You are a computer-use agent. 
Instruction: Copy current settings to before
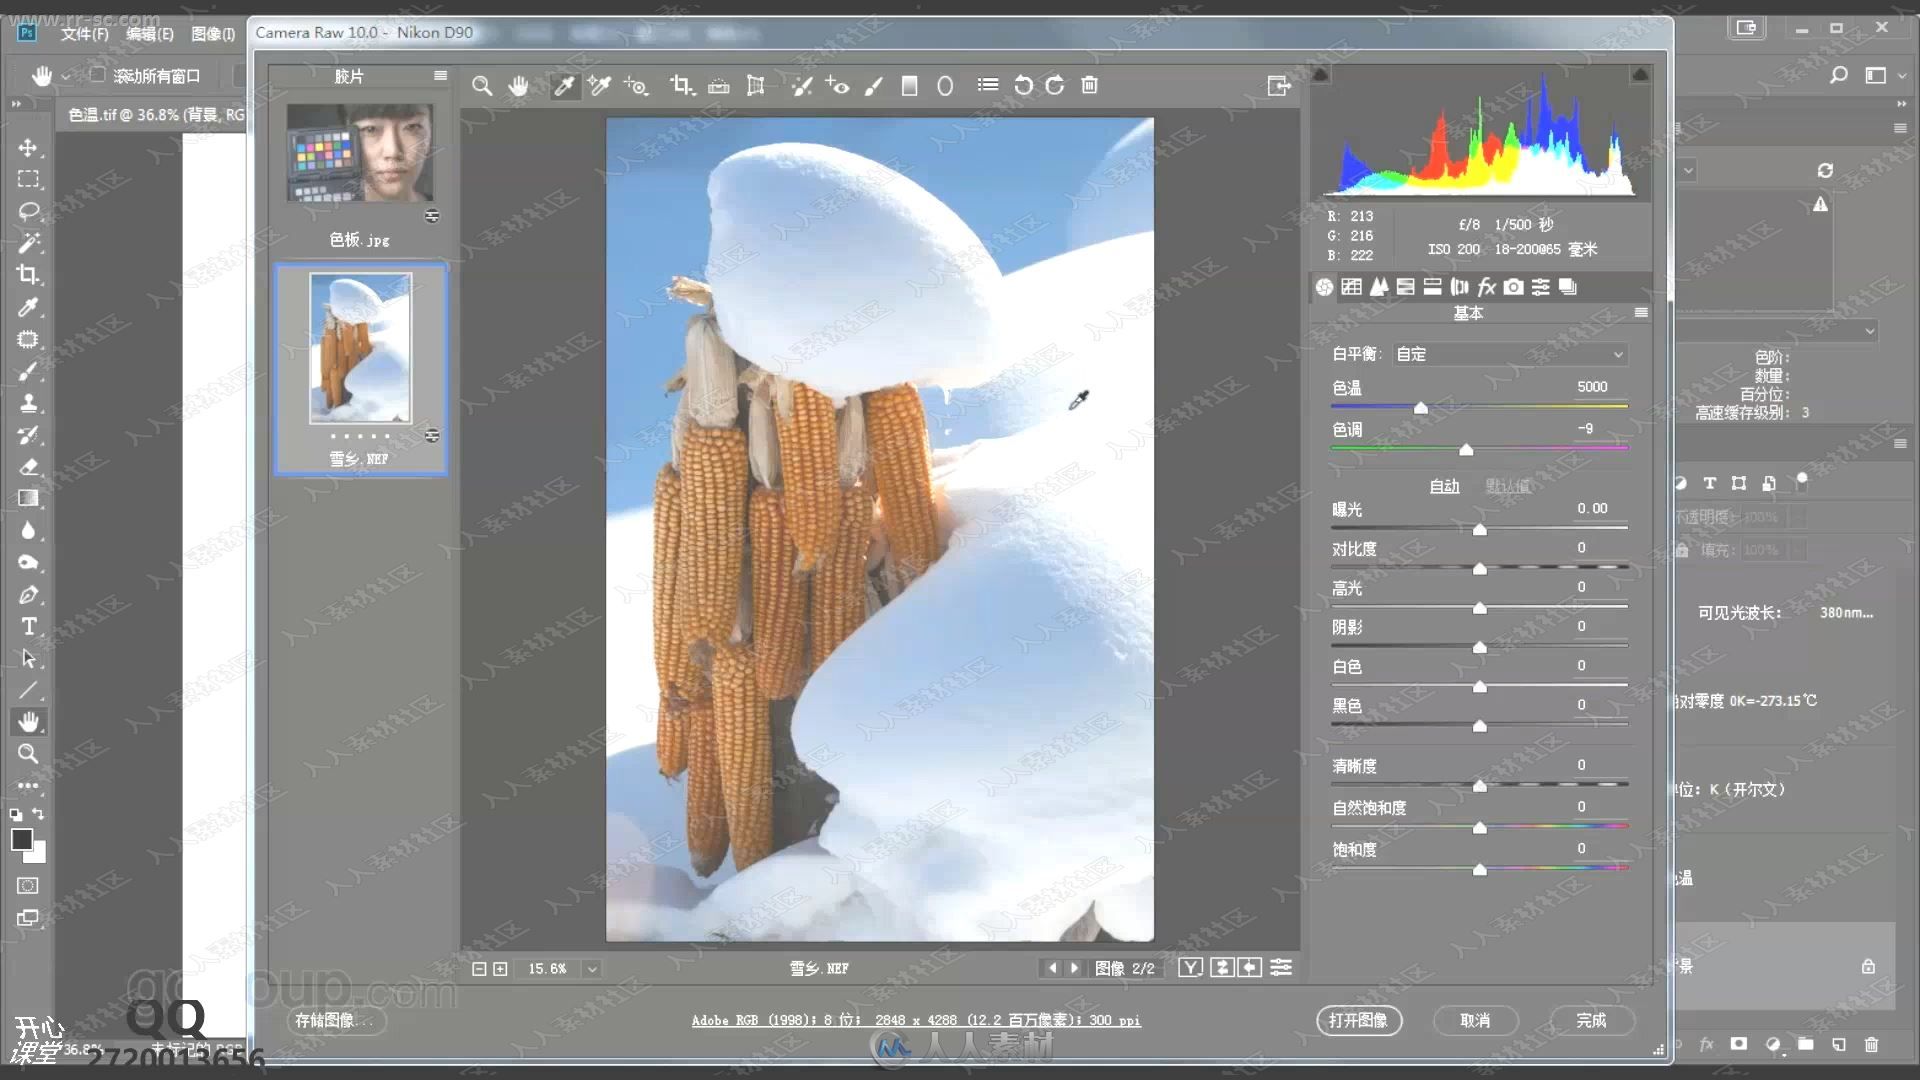click(1250, 968)
